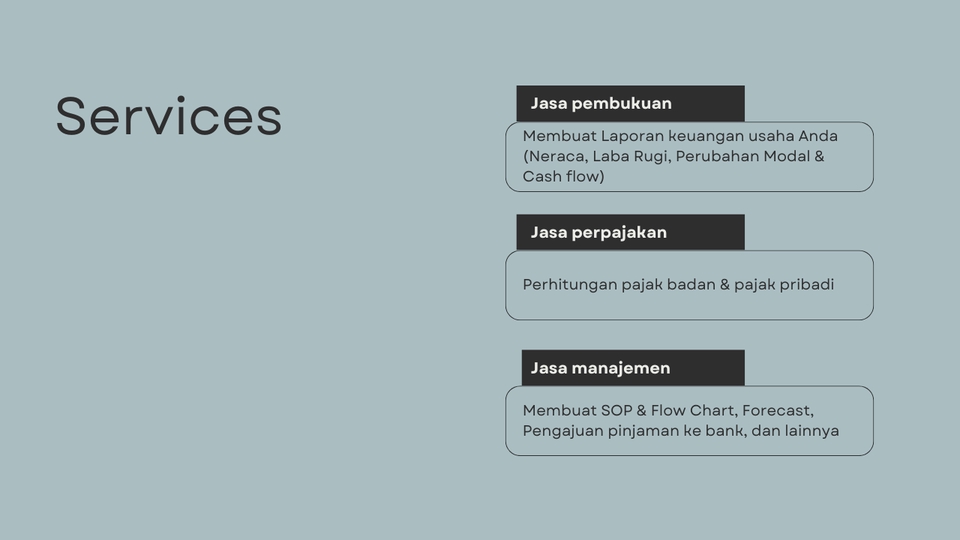Click the word 'SOP' in management box
Image resolution: width=960 pixels, height=540 pixels.
pos(617,411)
